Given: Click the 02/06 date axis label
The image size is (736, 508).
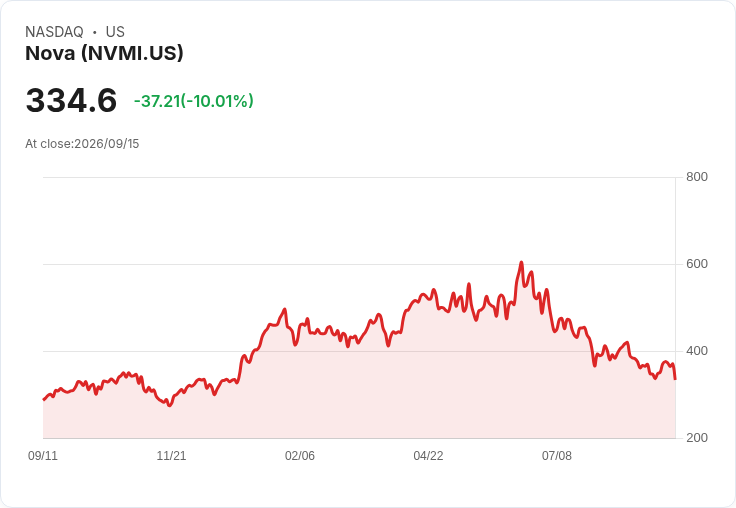Looking at the screenshot, I should tap(300, 455).
